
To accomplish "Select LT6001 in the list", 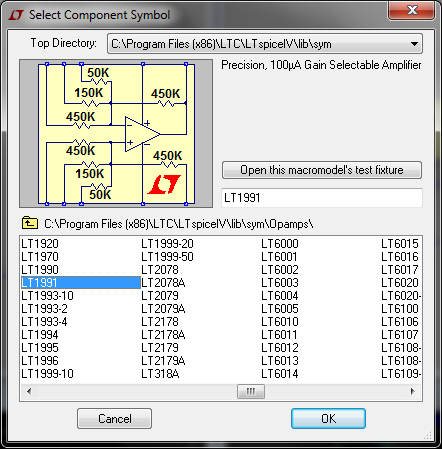I will point(279,257).
